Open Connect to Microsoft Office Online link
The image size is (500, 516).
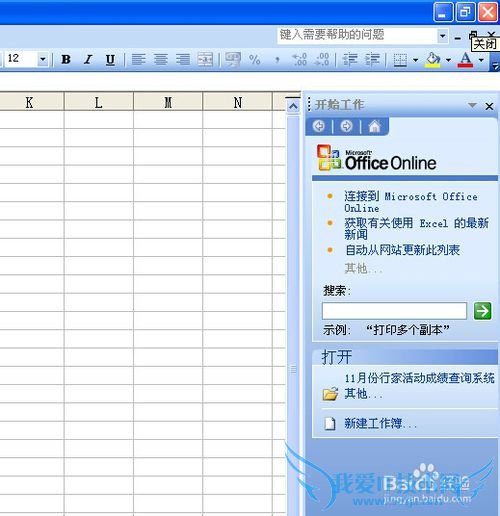pos(411,202)
